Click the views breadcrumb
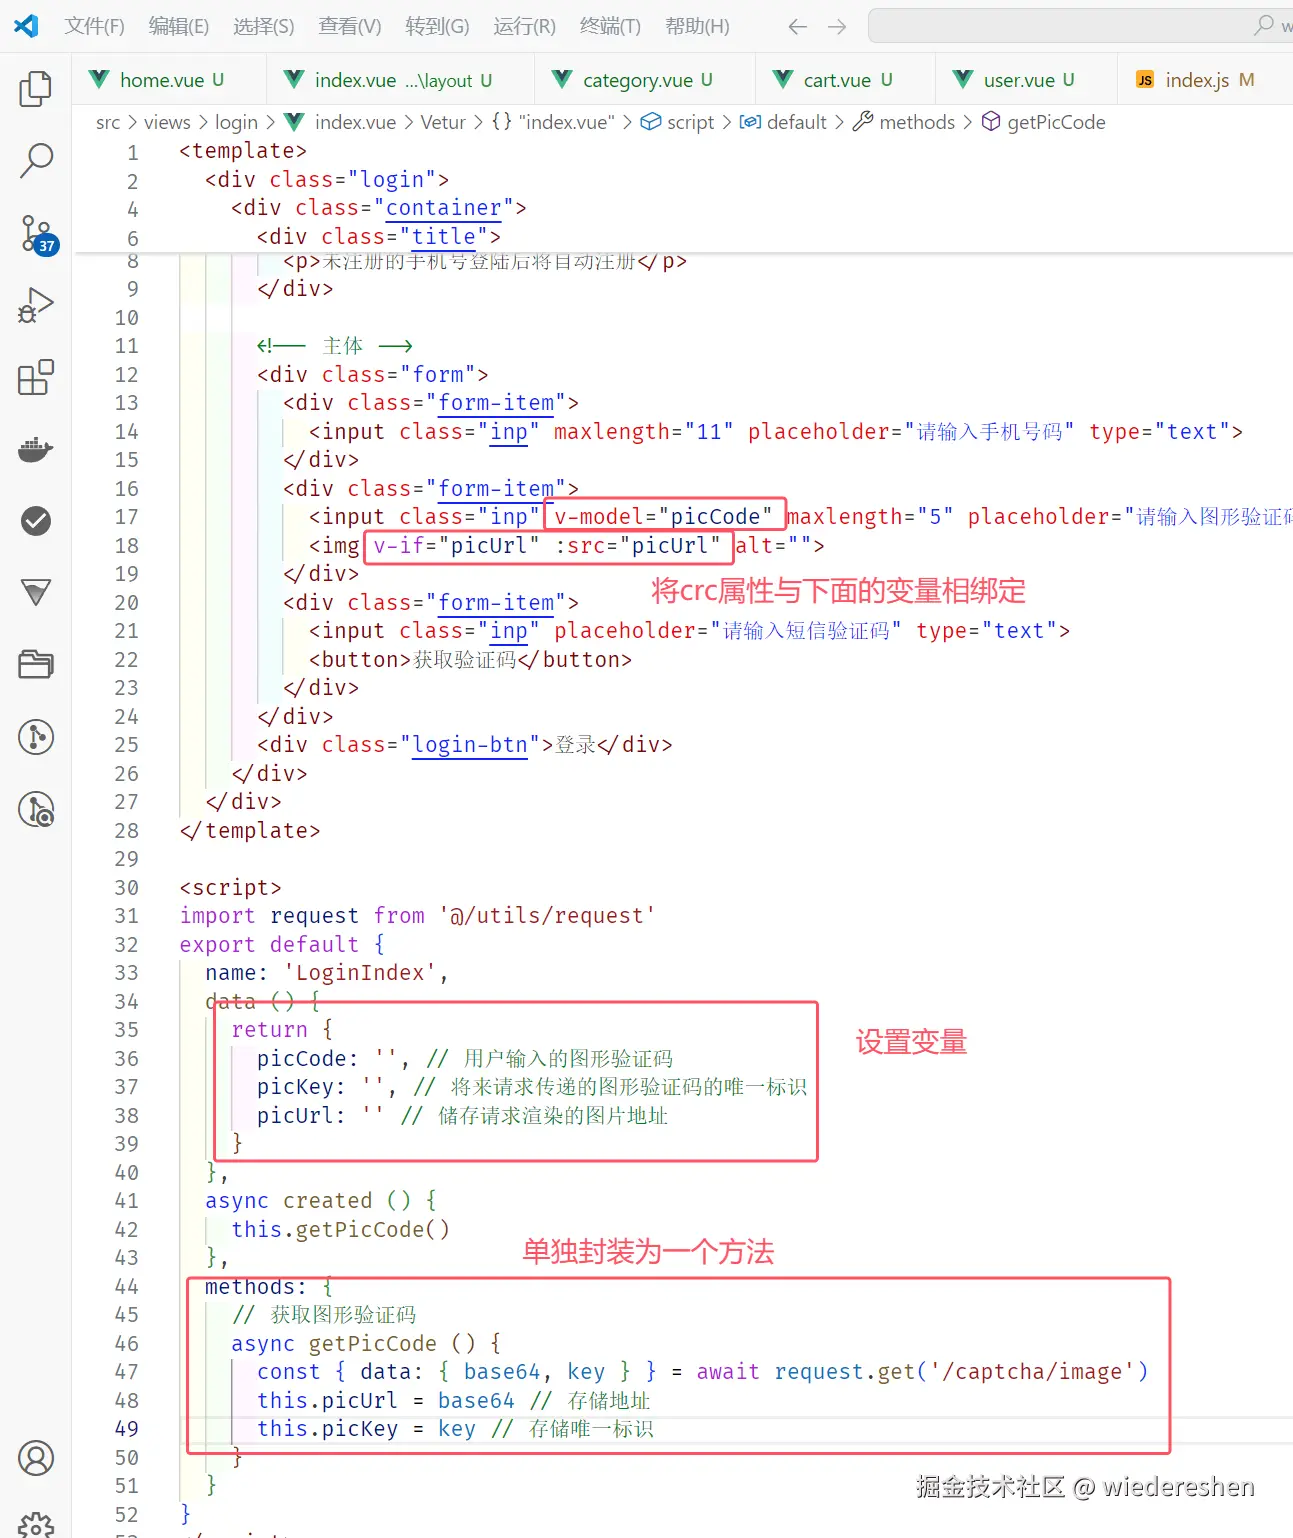Screen dimensions: 1293x1538 click(167, 122)
